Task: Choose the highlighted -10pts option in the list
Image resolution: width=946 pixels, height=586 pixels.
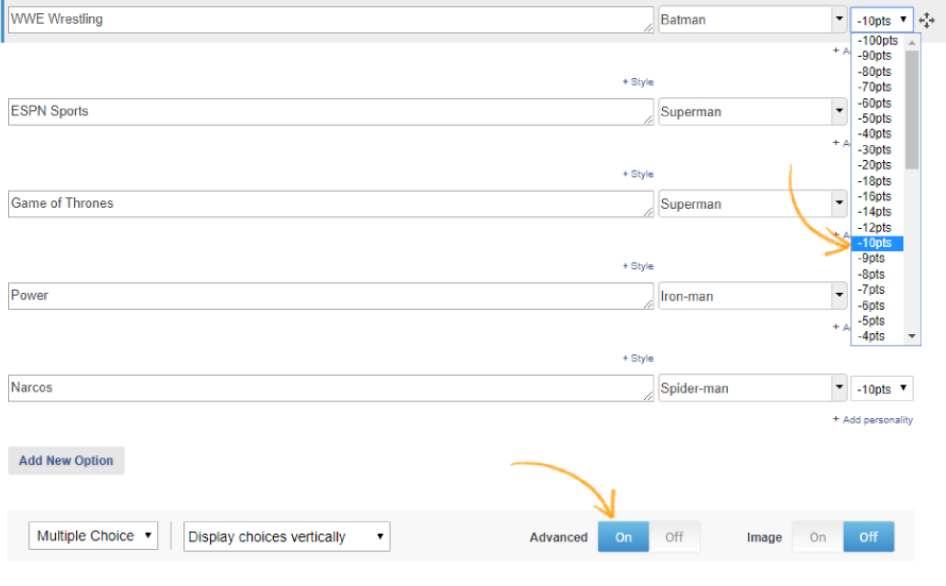Action: (876, 243)
